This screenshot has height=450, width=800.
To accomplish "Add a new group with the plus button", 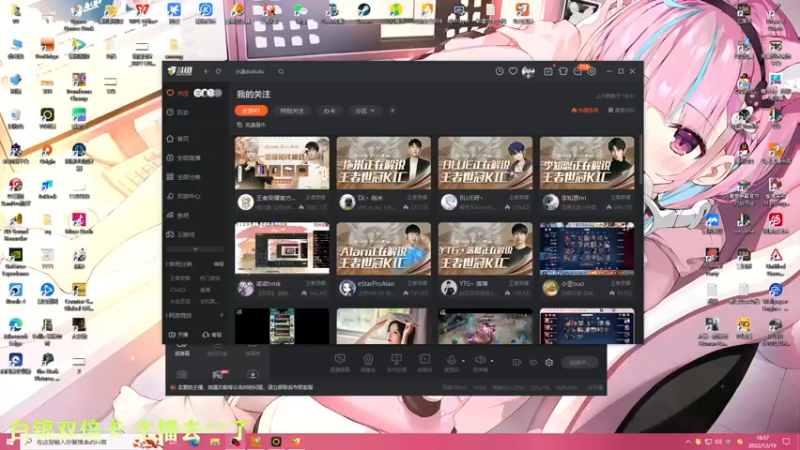I will (x=392, y=111).
